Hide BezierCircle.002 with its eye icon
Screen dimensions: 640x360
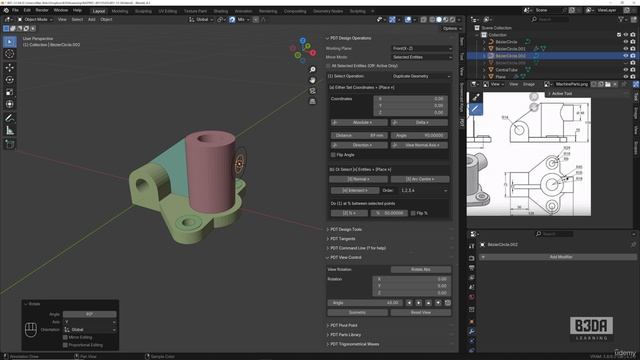[x=626, y=56]
